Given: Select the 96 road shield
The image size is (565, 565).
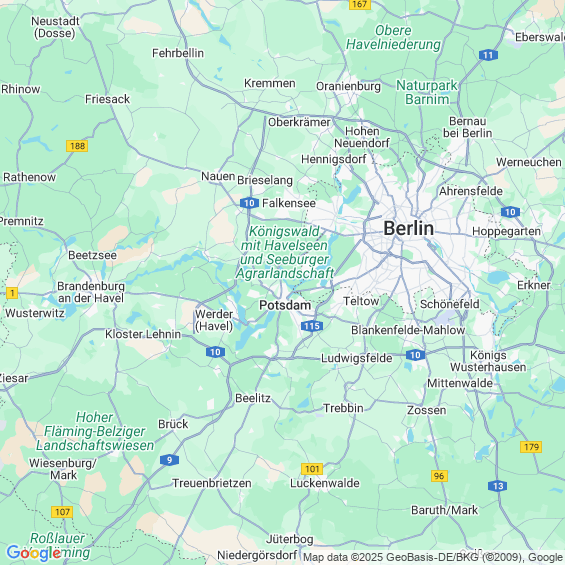Looking at the screenshot, I should coord(439,476).
